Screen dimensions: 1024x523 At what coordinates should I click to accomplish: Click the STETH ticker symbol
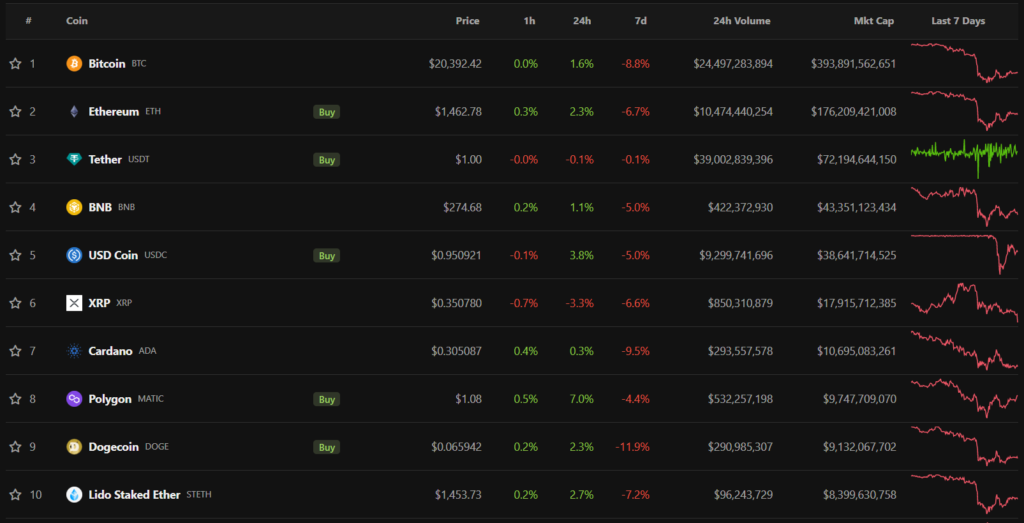[199, 495]
